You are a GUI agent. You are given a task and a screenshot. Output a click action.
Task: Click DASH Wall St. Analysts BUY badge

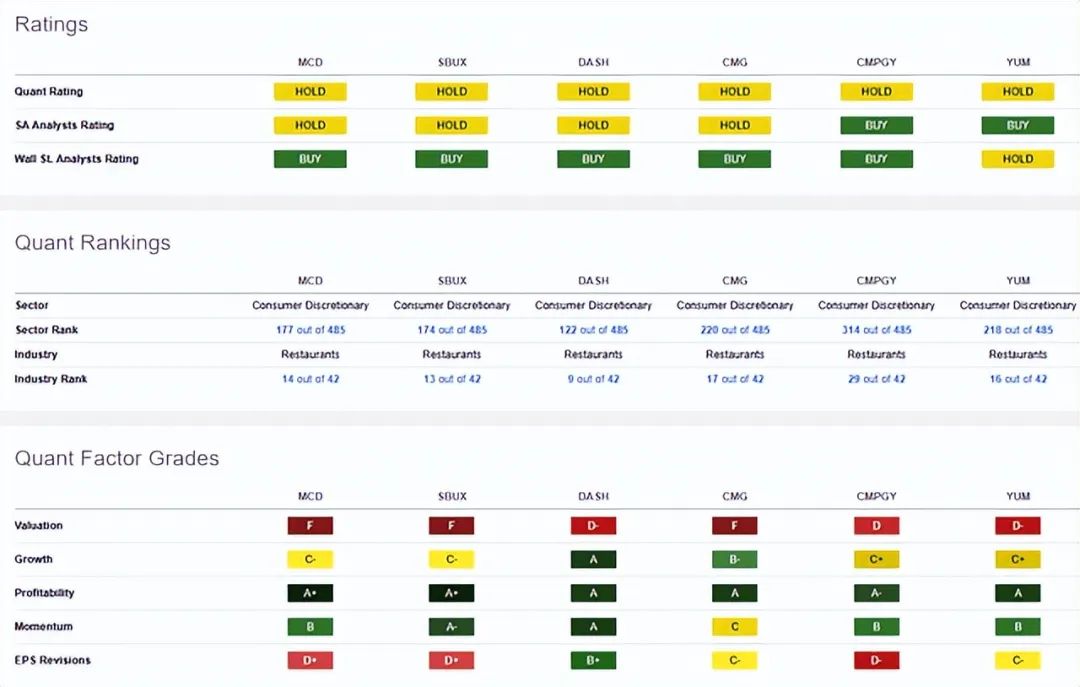pyautogui.click(x=593, y=159)
